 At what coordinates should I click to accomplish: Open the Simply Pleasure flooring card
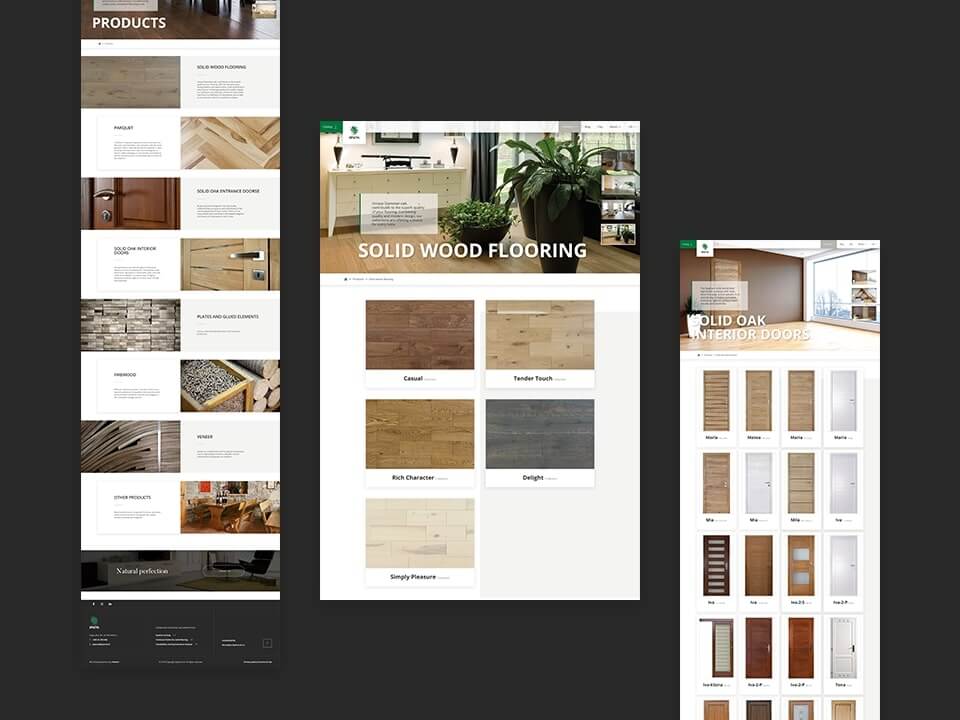(420, 542)
